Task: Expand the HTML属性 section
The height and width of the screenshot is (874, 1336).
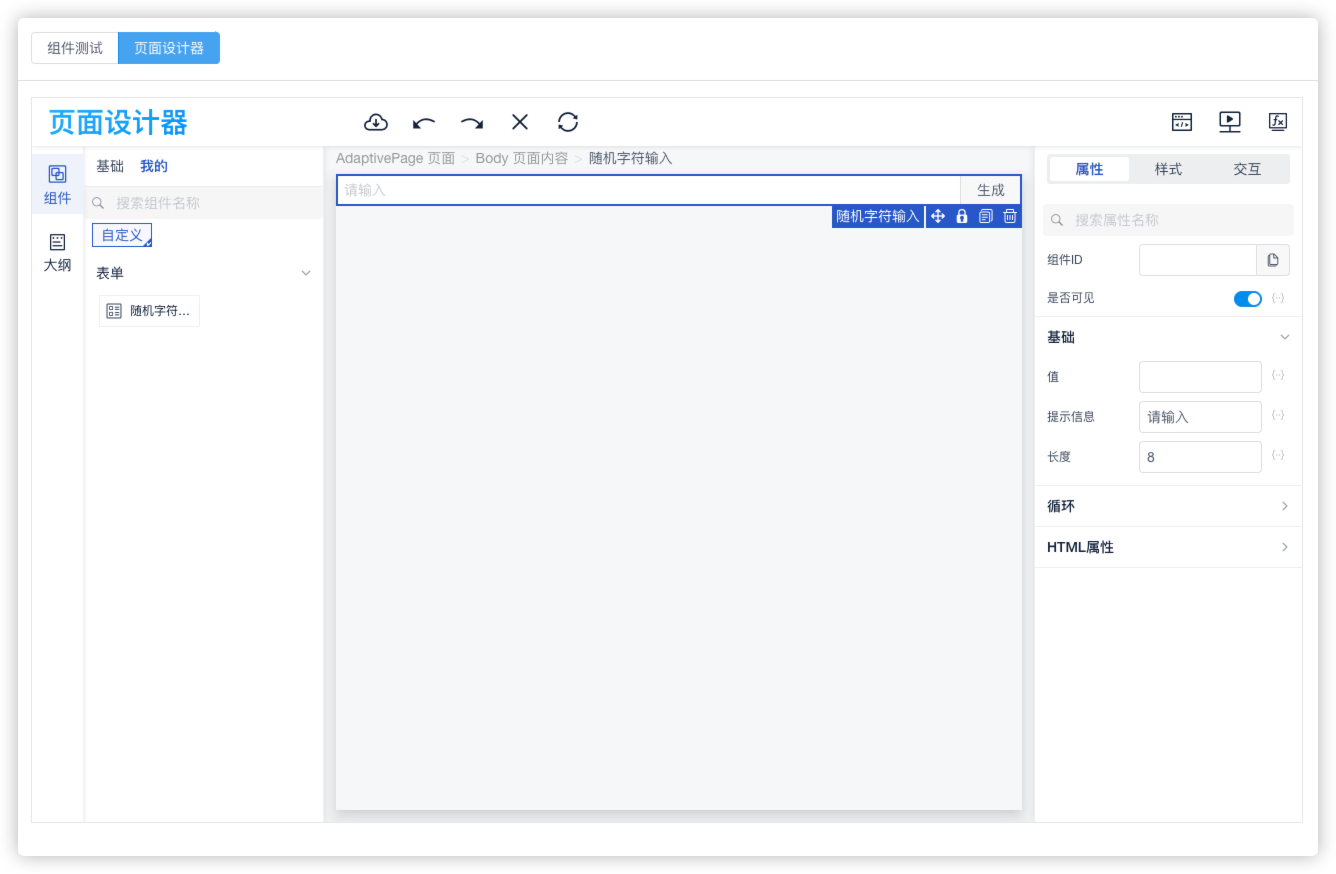Action: (x=1285, y=547)
